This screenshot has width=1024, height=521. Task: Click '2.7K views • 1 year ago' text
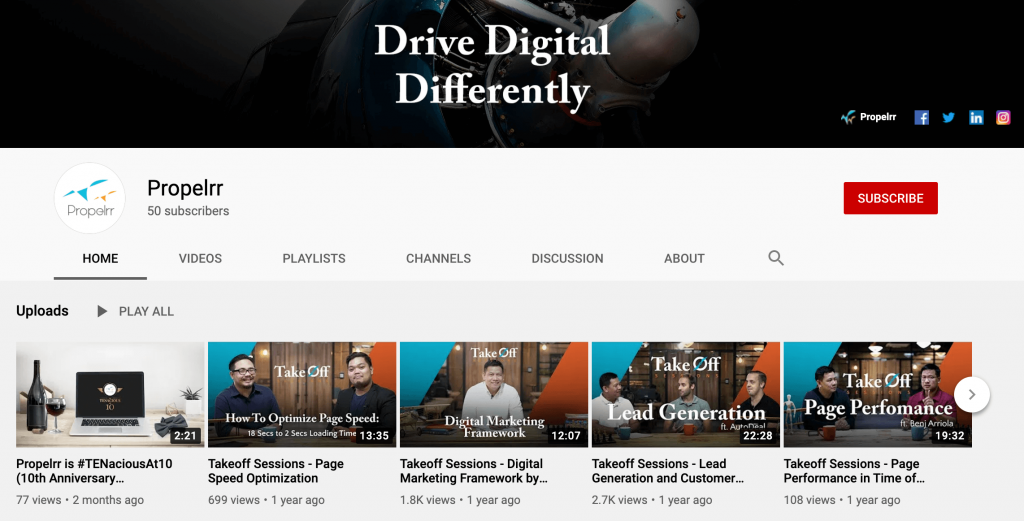[652, 500]
